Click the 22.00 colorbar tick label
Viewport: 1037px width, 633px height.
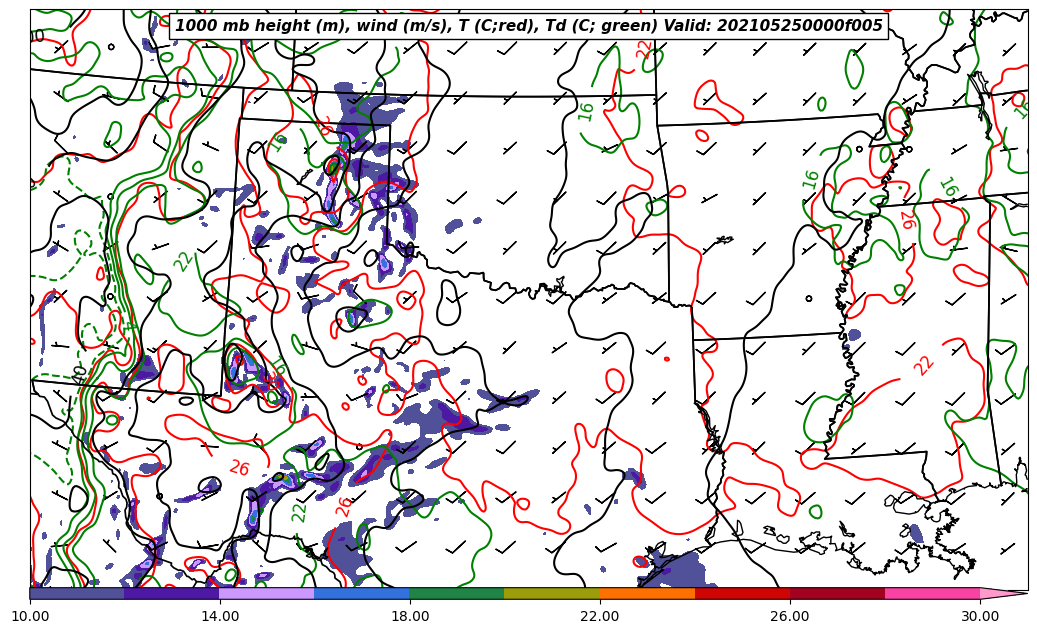[600, 617]
